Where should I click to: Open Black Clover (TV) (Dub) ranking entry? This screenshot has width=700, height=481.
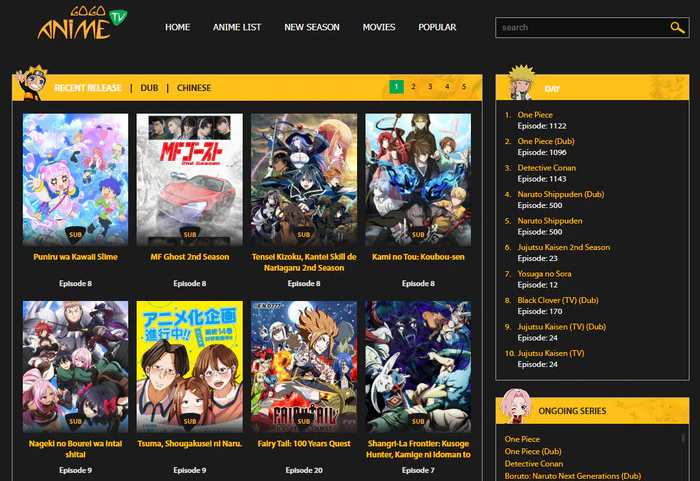[x=558, y=300]
